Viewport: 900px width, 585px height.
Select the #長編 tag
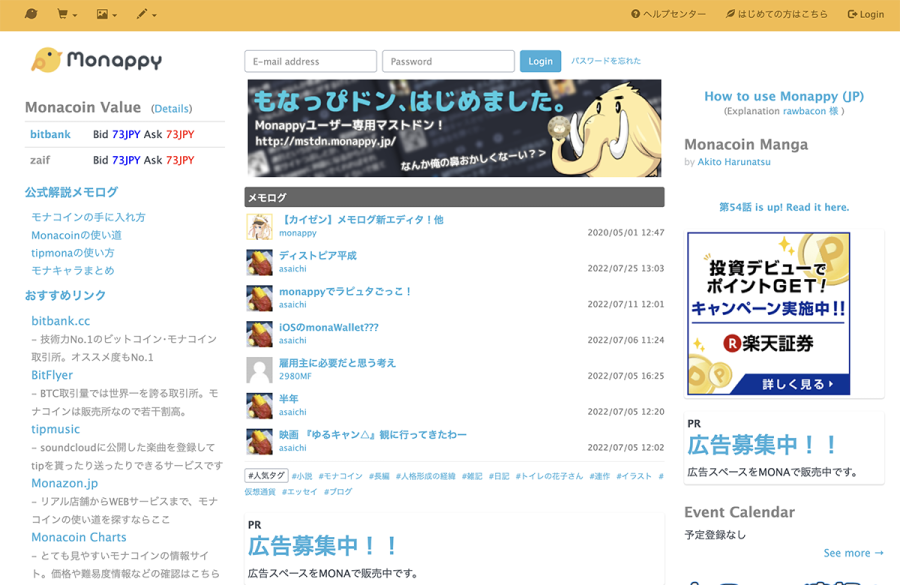tap(379, 476)
